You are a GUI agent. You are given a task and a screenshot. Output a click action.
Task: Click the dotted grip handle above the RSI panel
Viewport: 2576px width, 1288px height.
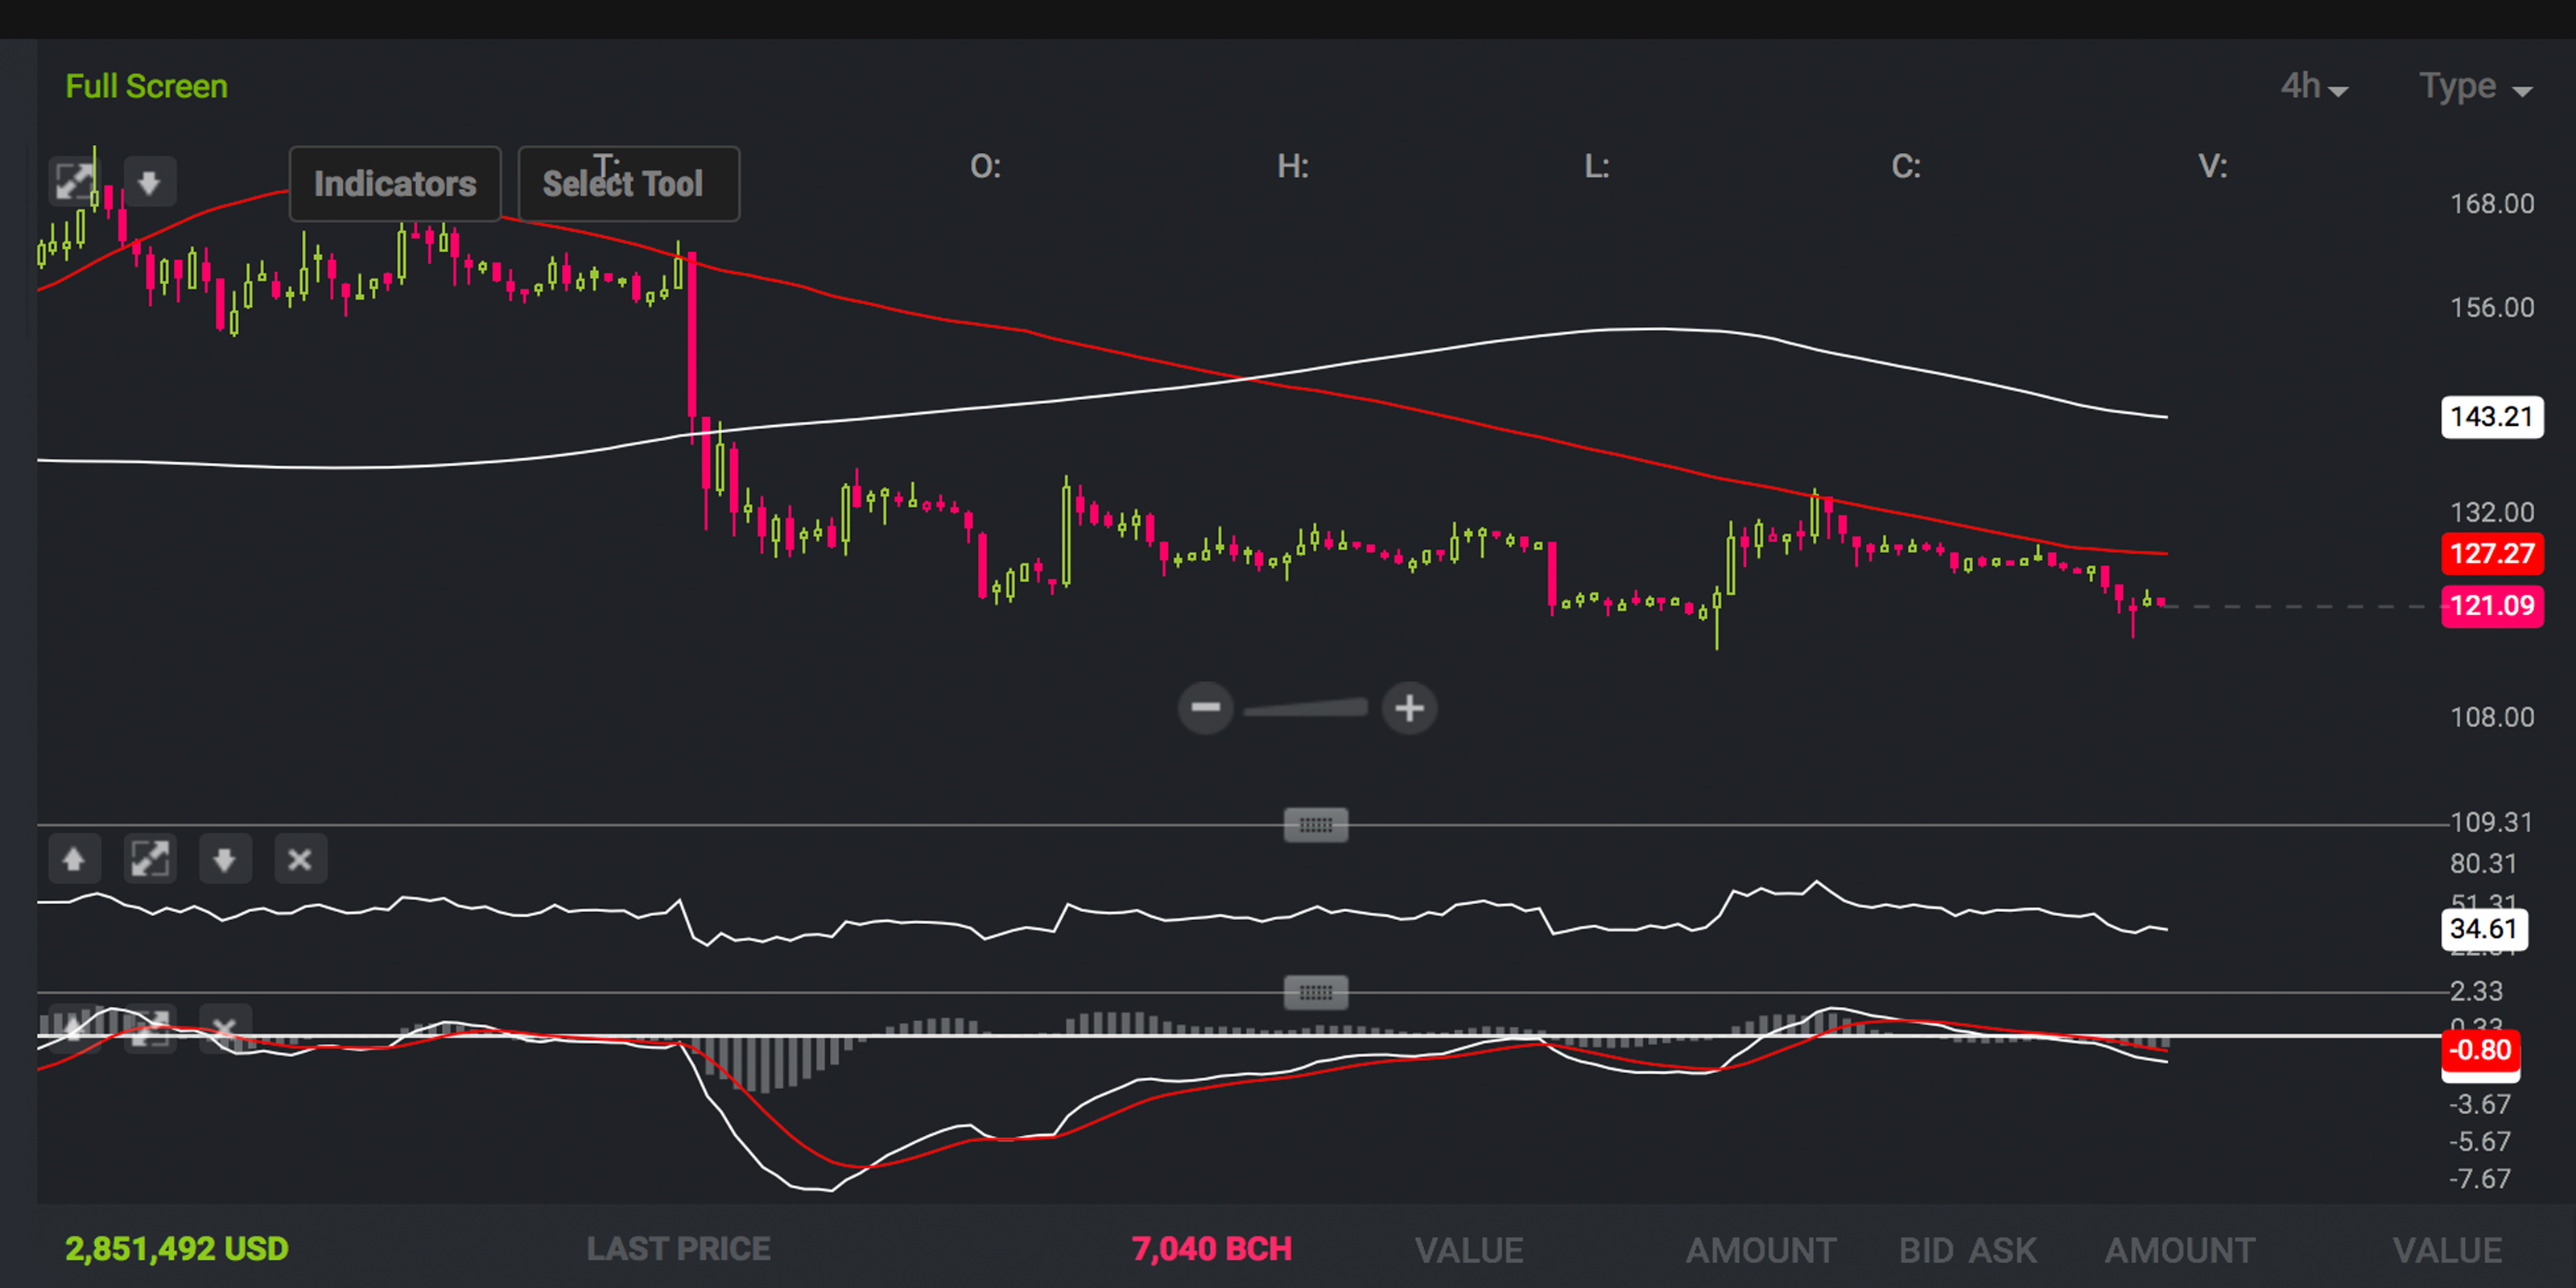(1316, 824)
